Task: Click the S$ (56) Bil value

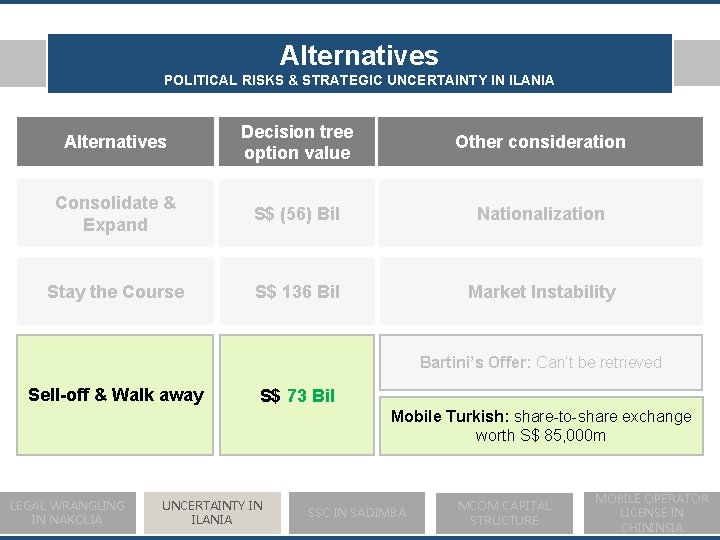Action: click(297, 214)
